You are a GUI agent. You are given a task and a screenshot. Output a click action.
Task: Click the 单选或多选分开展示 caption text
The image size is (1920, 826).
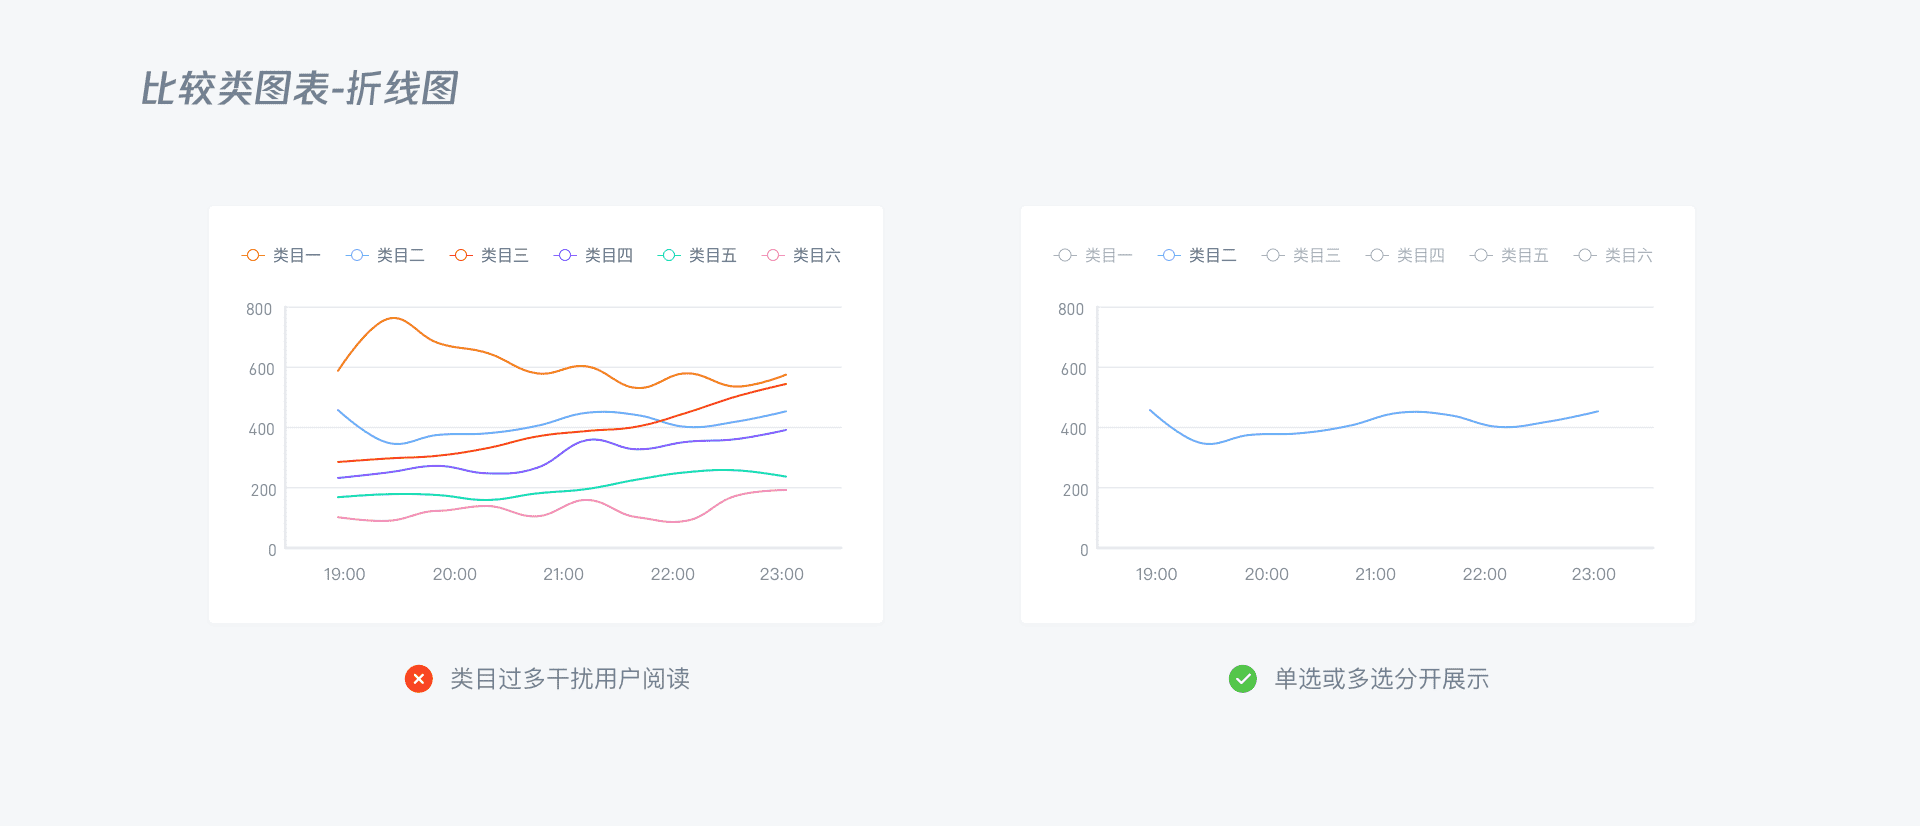[1381, 679]
